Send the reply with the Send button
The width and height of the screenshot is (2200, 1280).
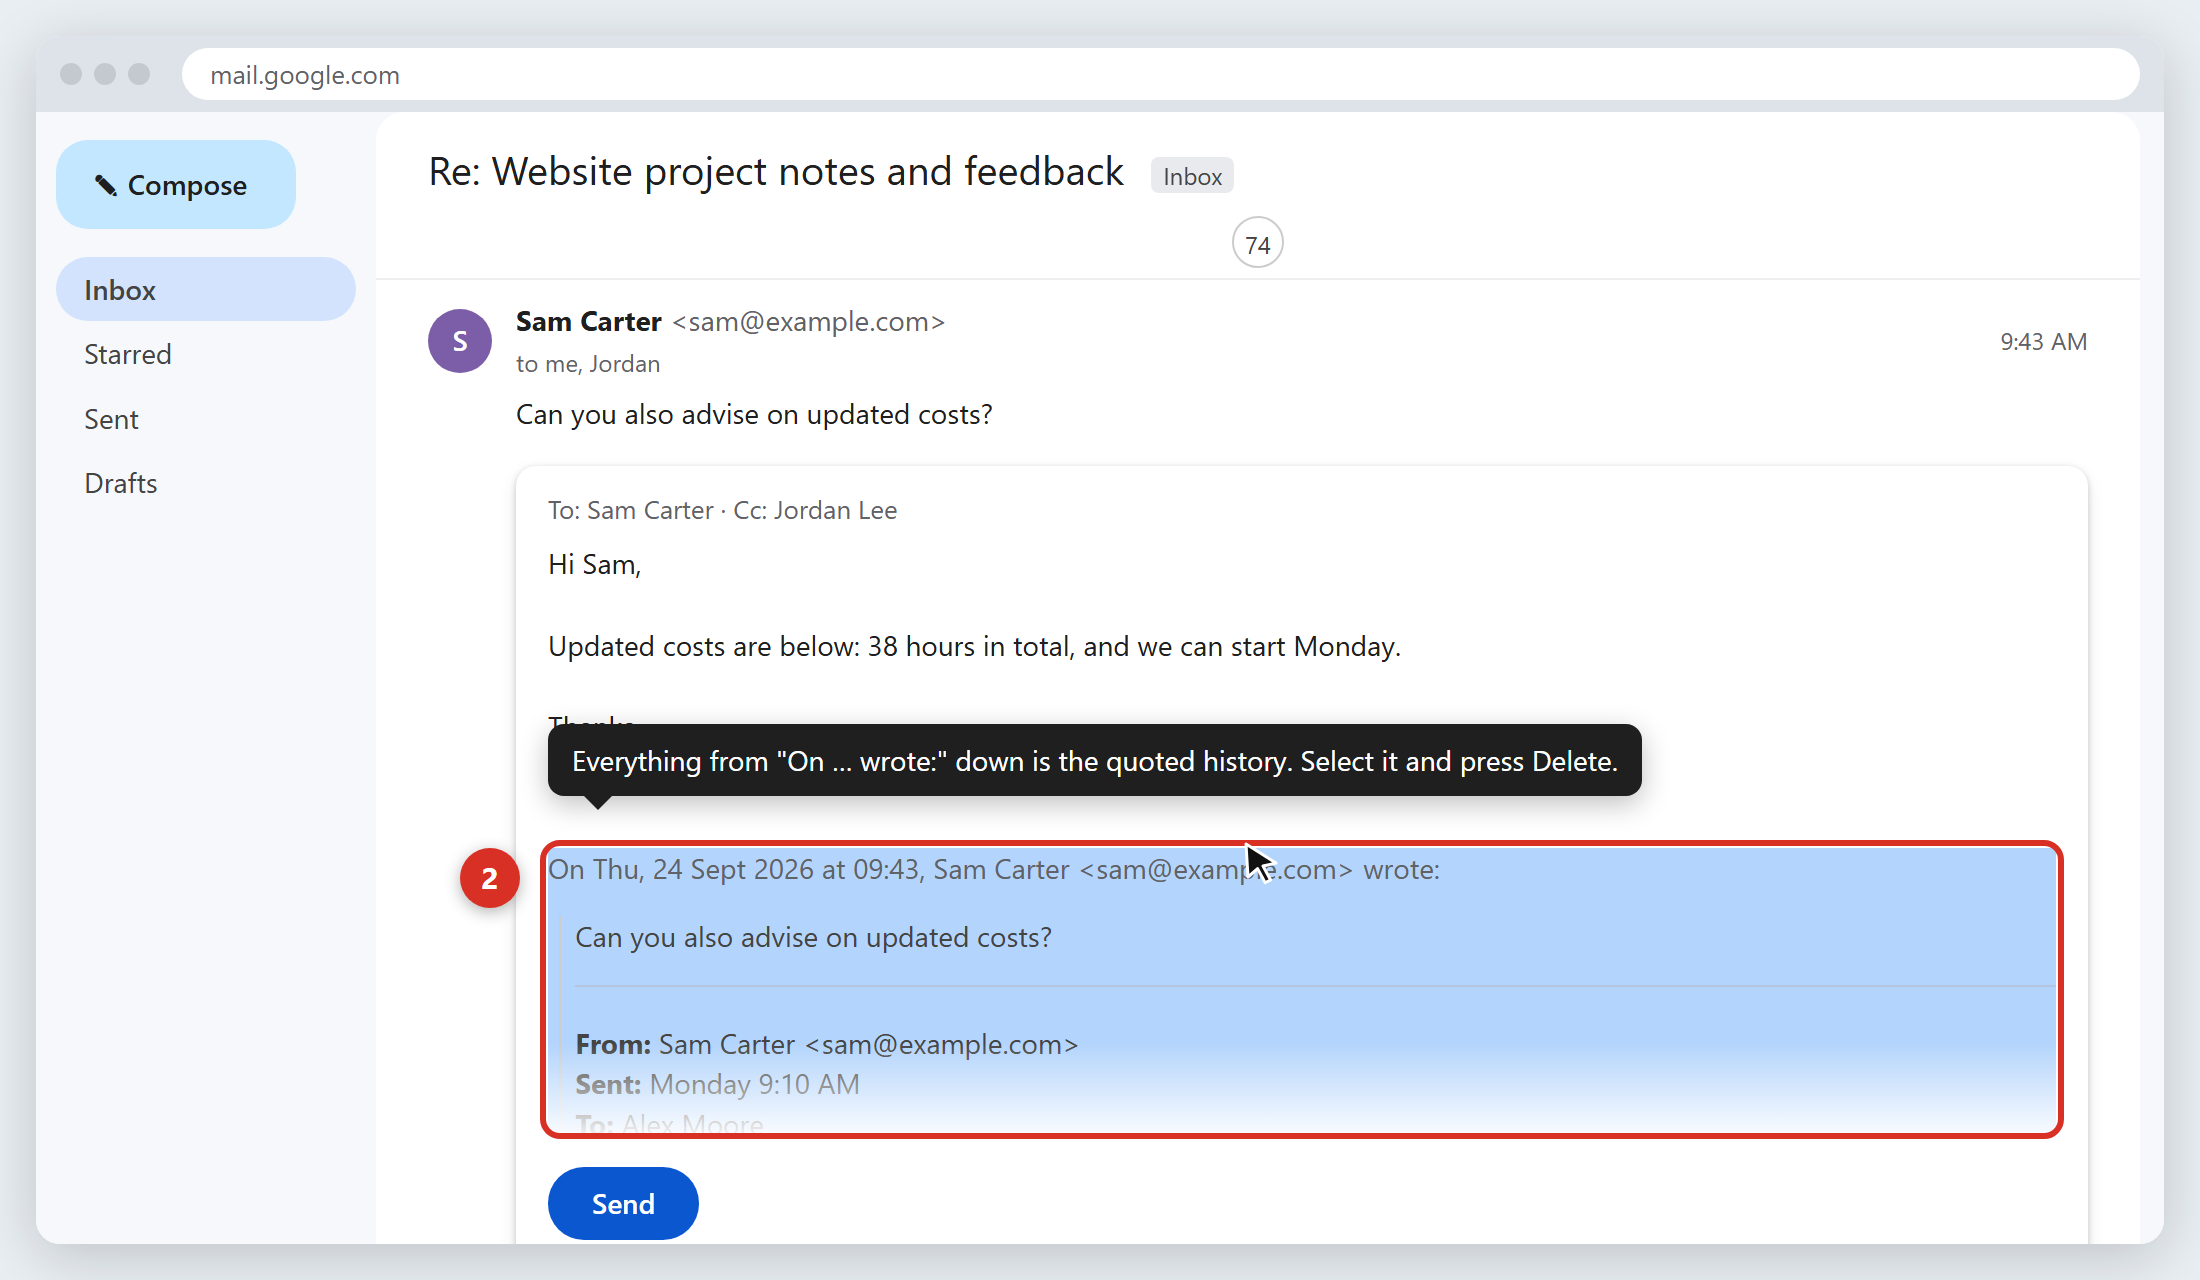(623, 1203)
